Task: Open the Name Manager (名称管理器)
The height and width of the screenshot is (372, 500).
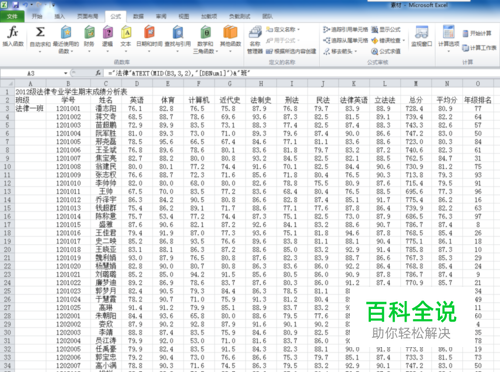Action: [x=255, y=40]
